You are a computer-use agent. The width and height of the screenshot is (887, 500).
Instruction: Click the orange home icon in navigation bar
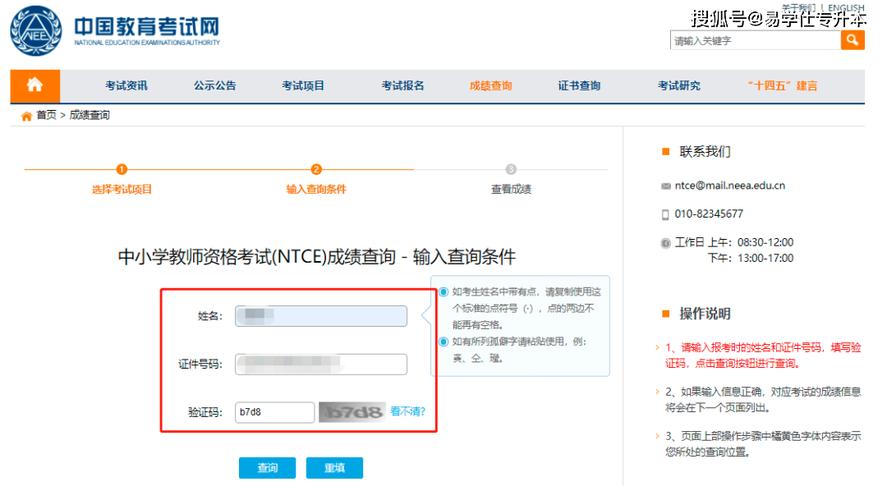tap(35, 85)
